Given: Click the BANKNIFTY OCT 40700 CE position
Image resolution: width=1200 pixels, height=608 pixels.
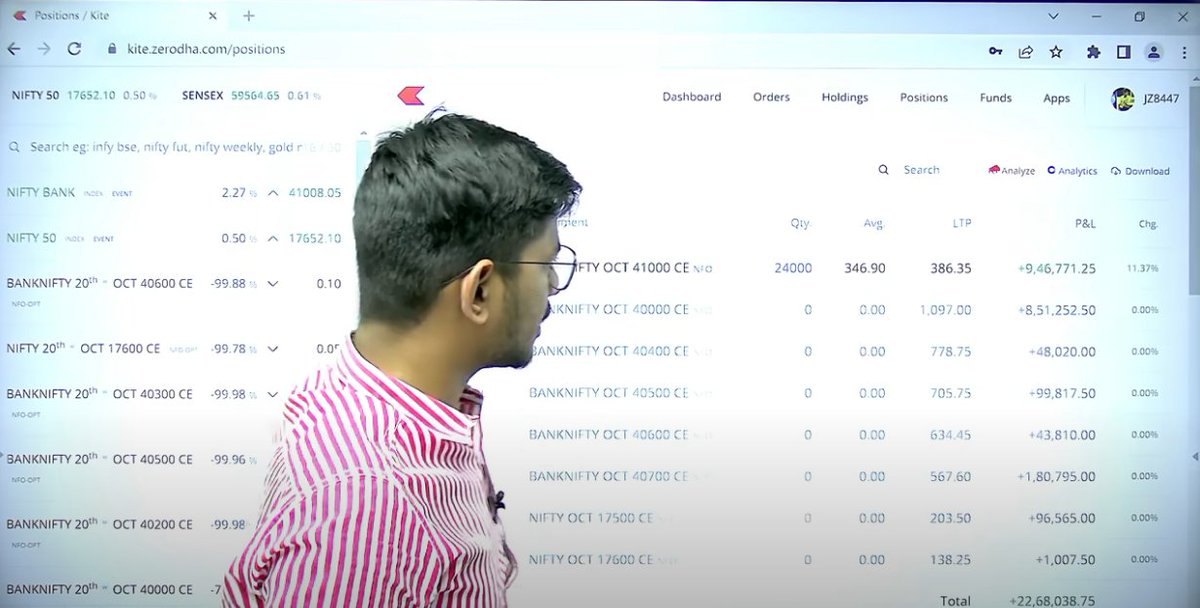Looking at the screenshot, I should click(x=609, y=477).
